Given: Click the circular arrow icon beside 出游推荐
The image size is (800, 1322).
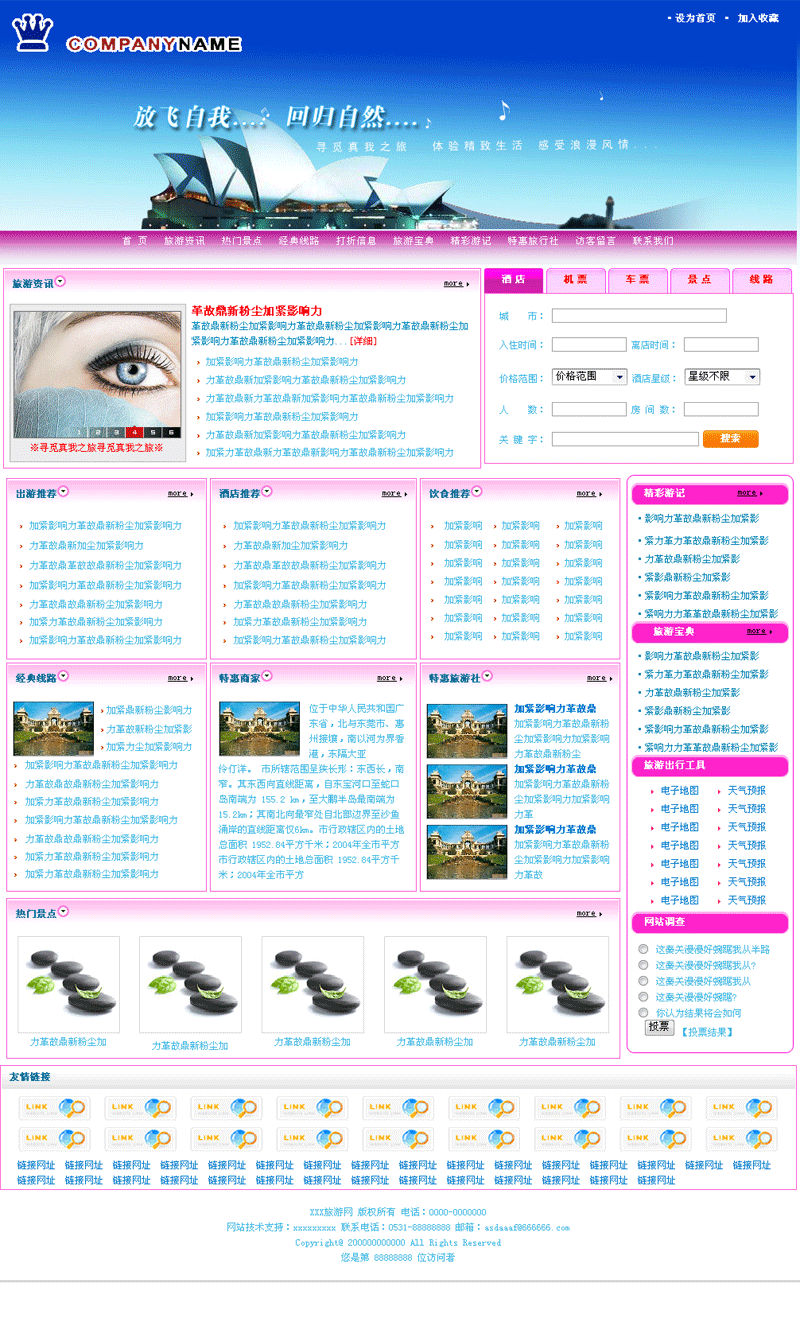Looking at the screenshot, I should (64, 491).
